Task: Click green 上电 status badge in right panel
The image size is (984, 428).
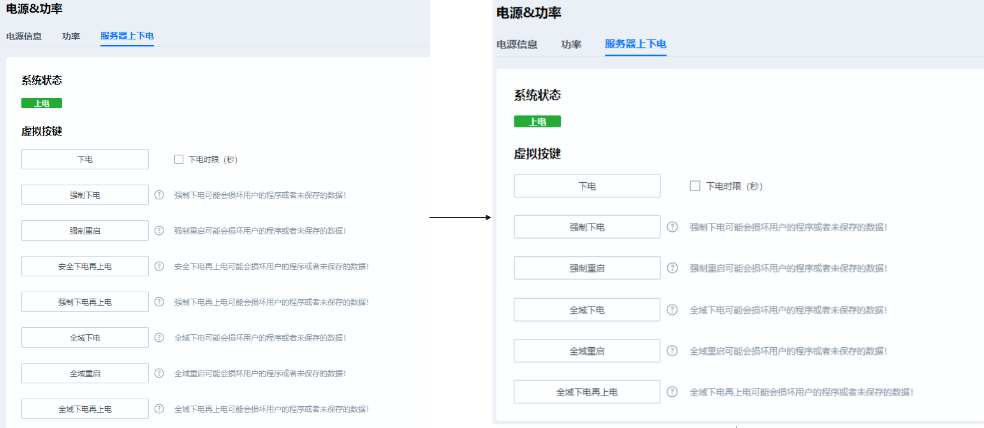Action: (x=537, y=122)
